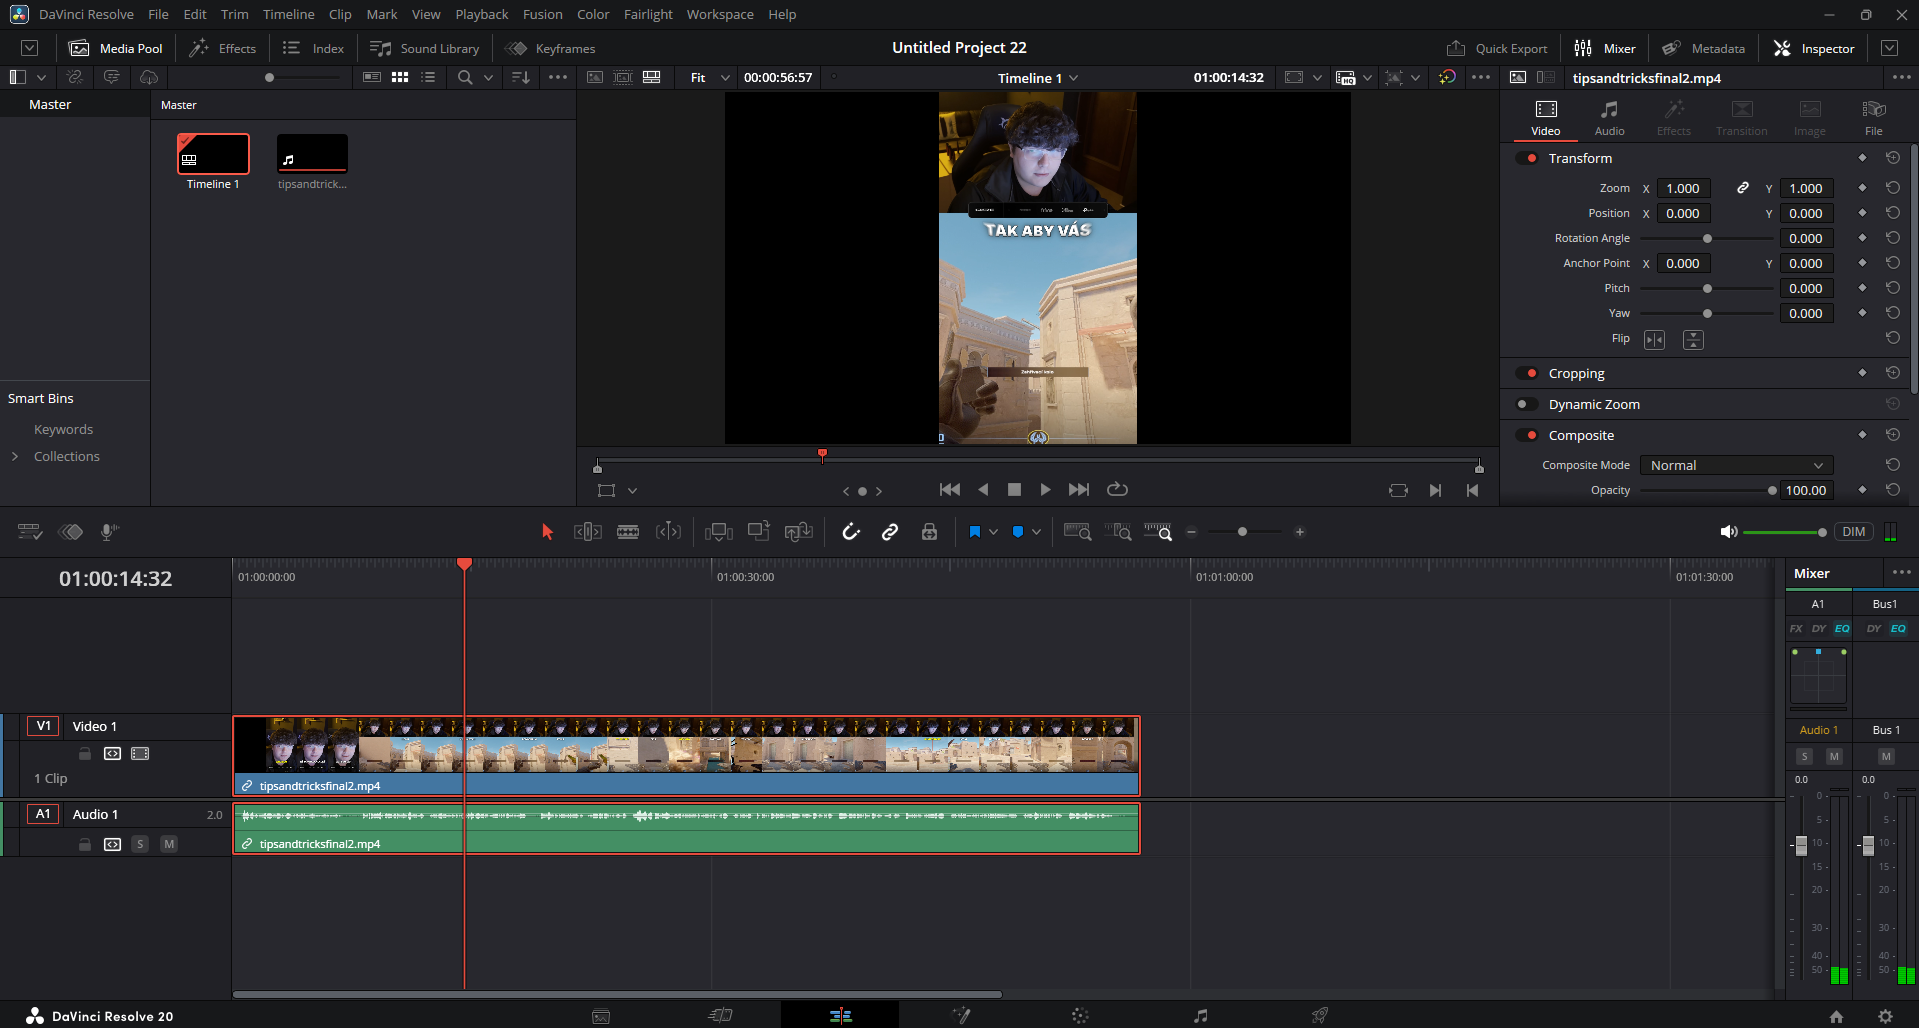Viewport: 1919px width, 1028px height.
Task: Open the viewer Fit zoom dropdown
Action: [710, 78]
